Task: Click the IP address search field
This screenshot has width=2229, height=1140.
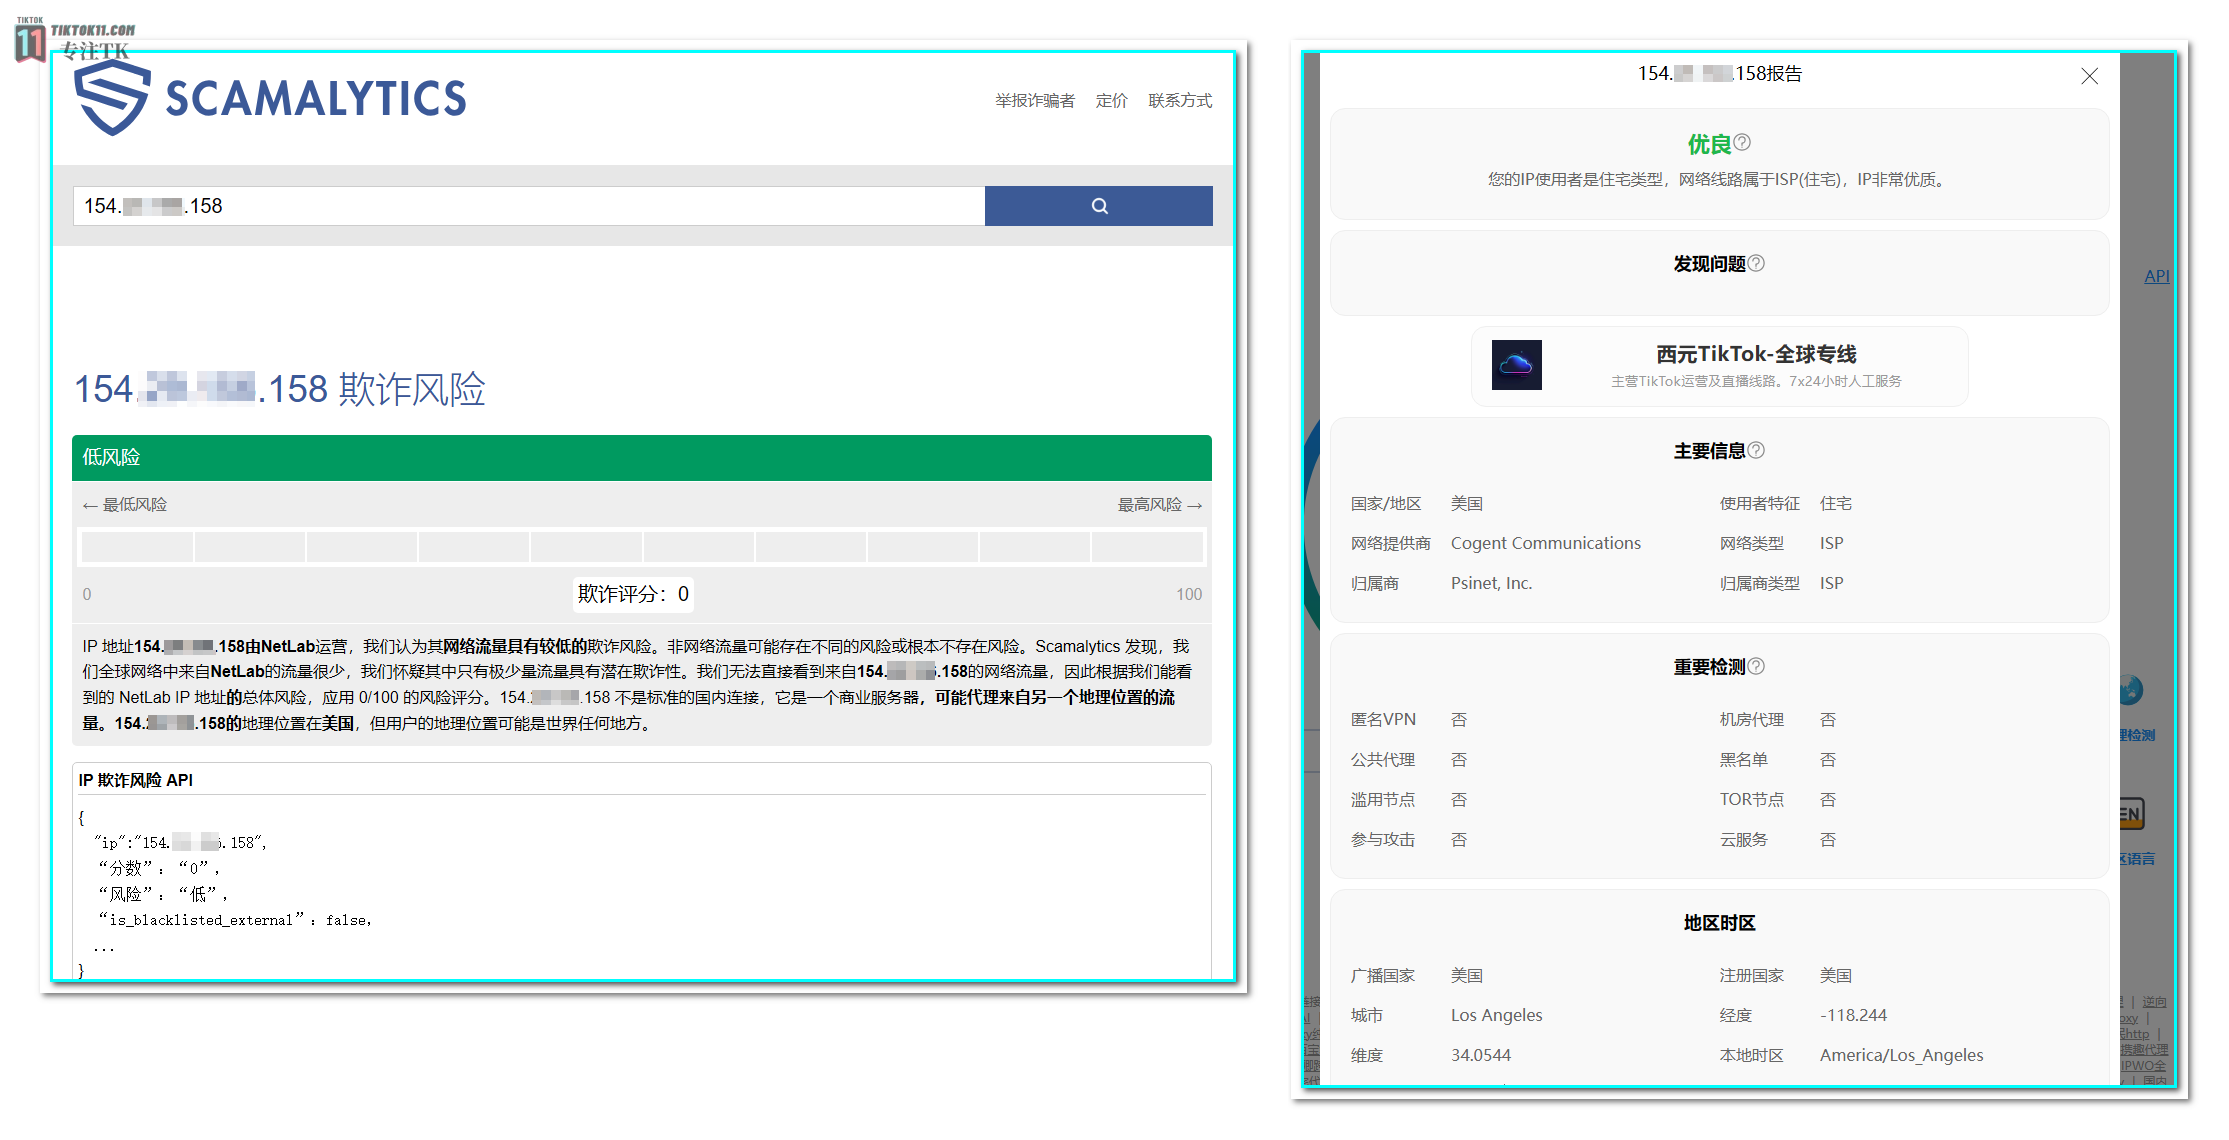Action: click(x=529, y=206)
